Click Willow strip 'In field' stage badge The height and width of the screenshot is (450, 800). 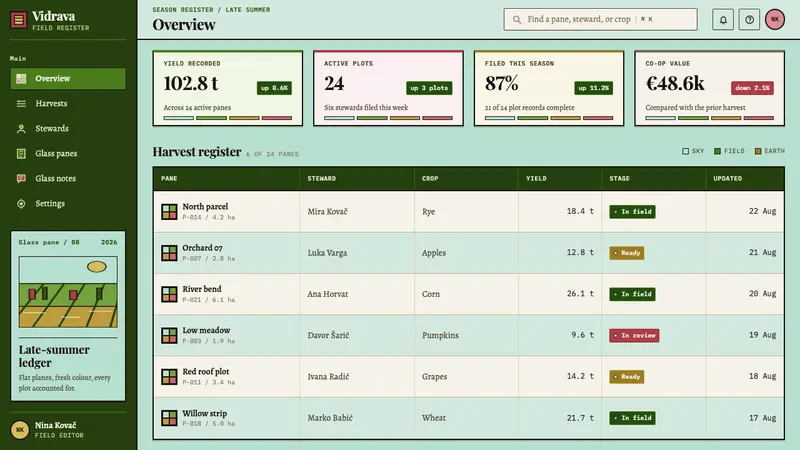click(x=632, y=418)
